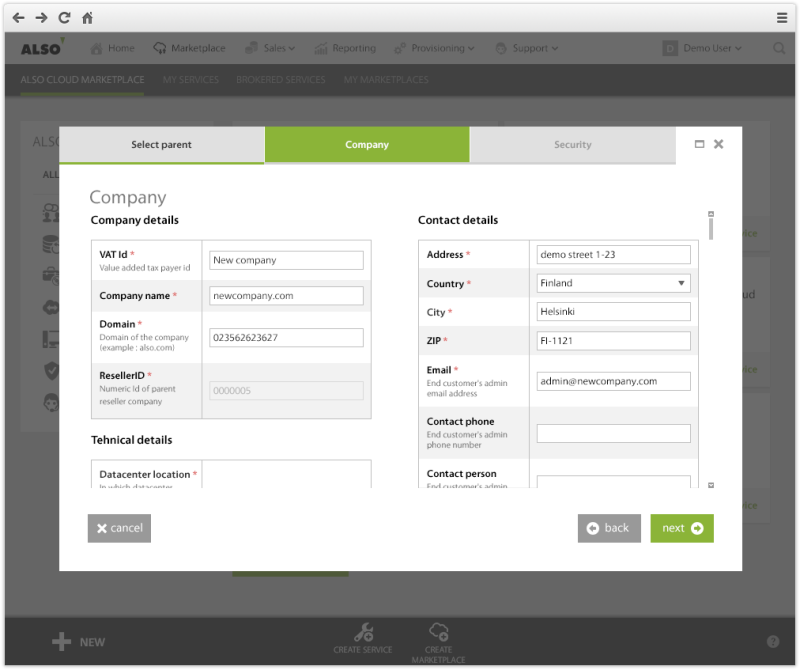Close the company dialog with X
800x670 pixels.
pyautogui.click(x=719, y=144)
